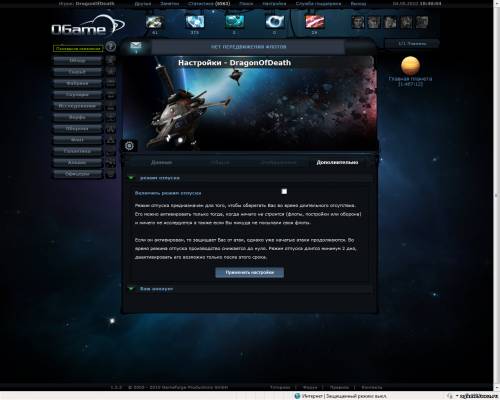This screenshot has width=500, height=400.
Task: Click the gear settings icon below the banner
Action: tap(129, 146)
